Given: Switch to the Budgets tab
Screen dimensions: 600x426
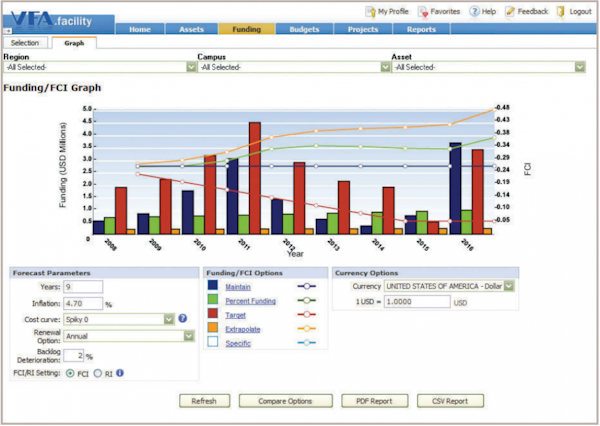Looking at the screenshot, I should click(x=304, y=30).
